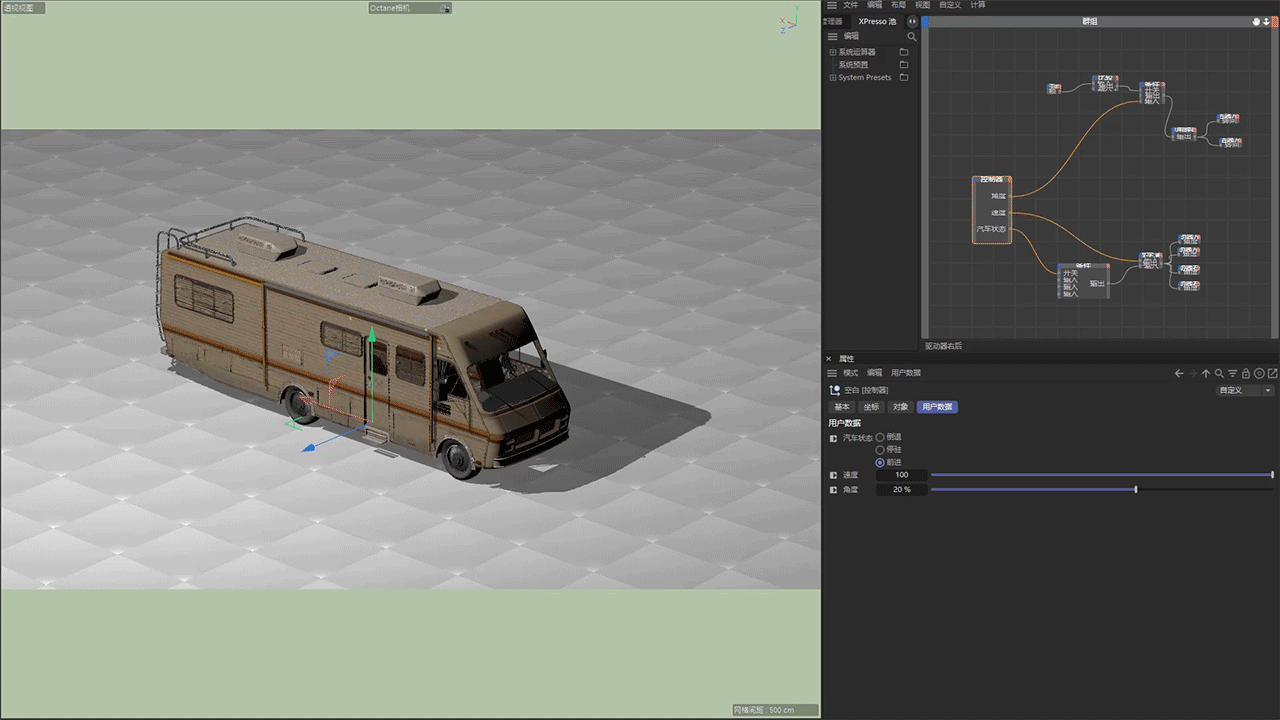
Task: Open the 视图 menu
Action: pyautogui.click(x=923, y=5)
